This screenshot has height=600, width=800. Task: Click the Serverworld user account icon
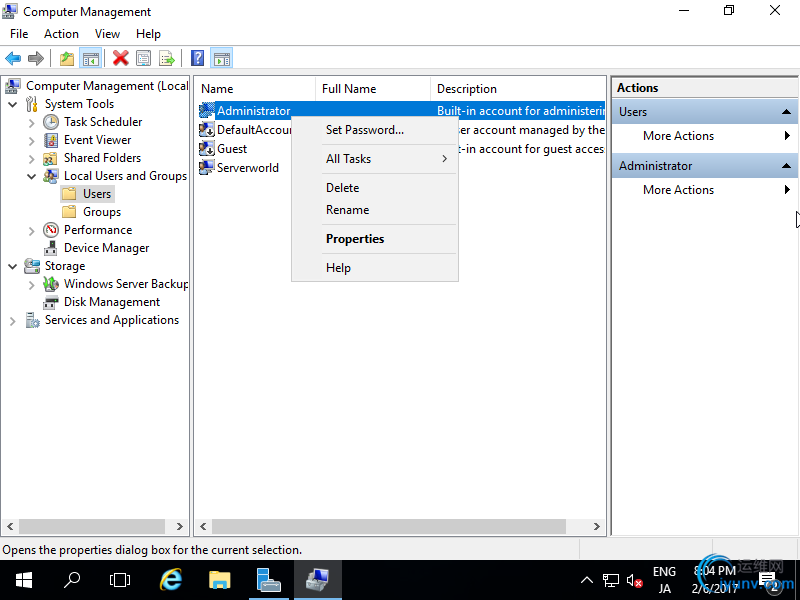click(207, 167)
